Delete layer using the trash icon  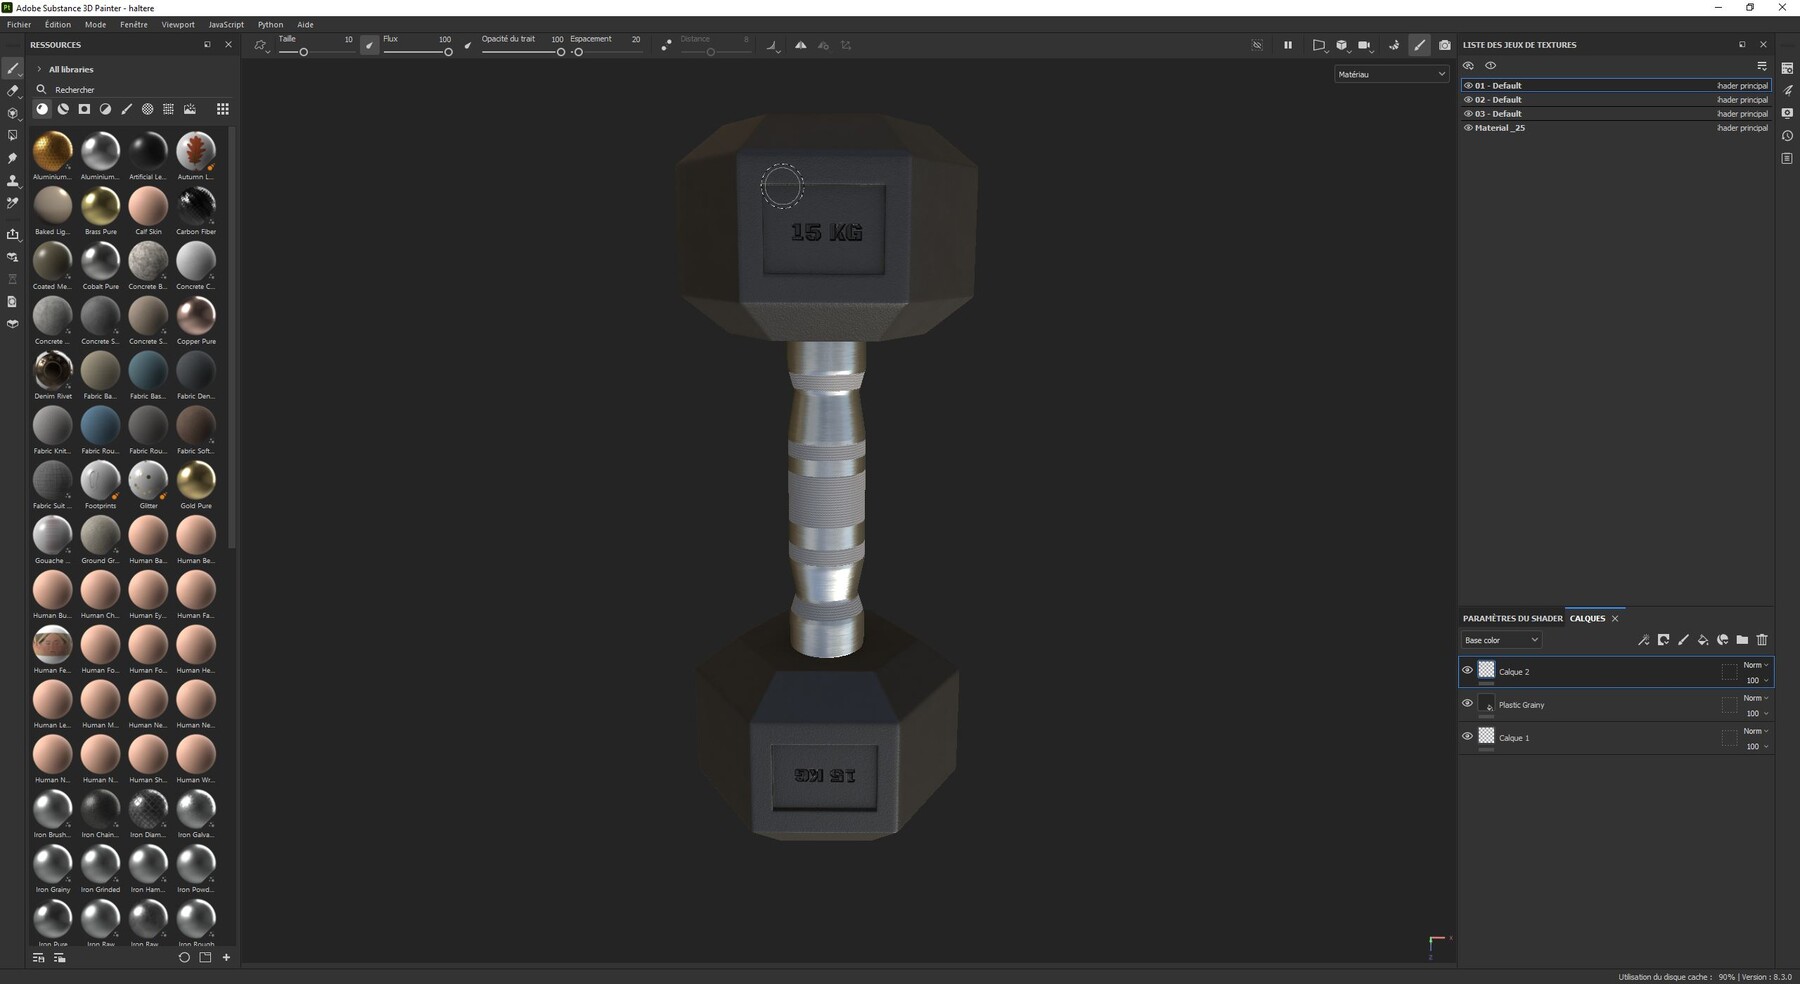[x=1763, y=640]
